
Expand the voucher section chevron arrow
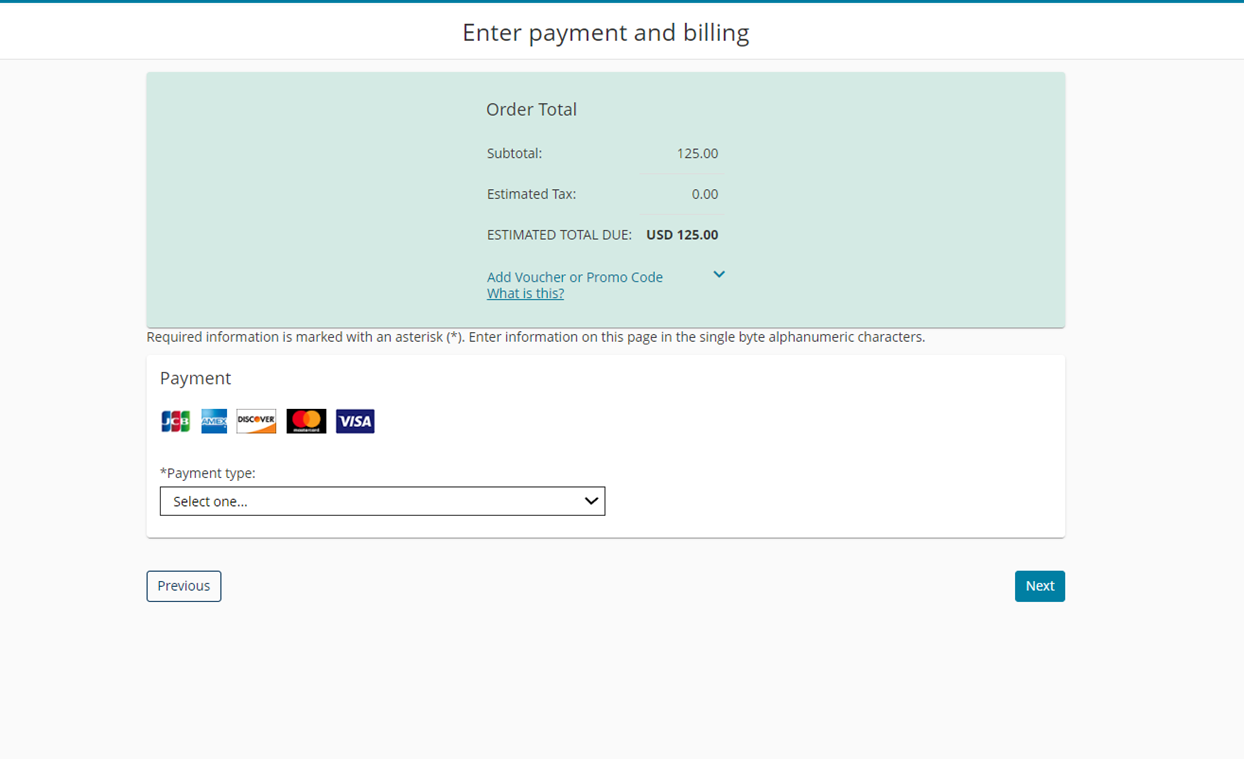[719, 274]
